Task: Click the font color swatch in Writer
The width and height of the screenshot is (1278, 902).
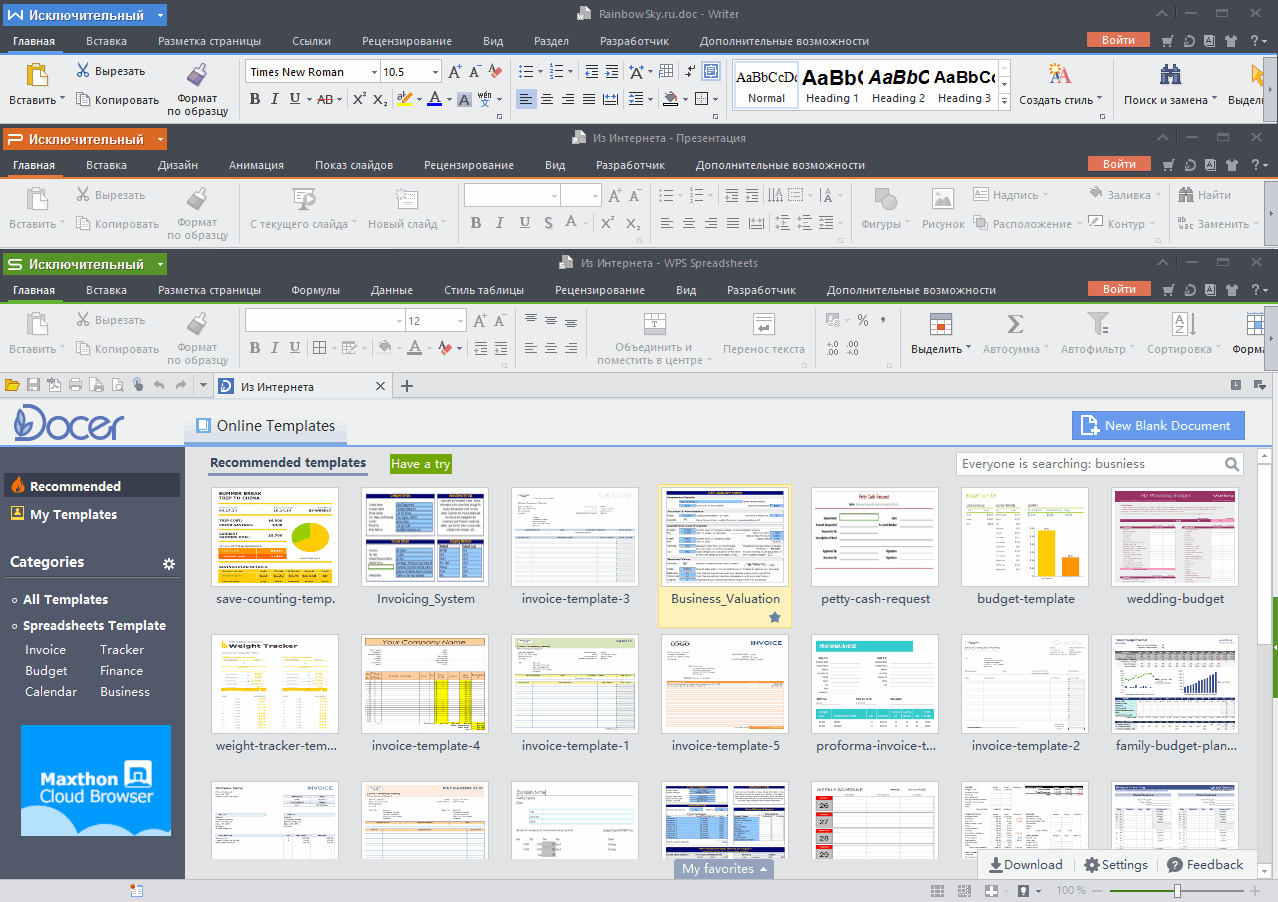Action: click(x=434, y=99)
